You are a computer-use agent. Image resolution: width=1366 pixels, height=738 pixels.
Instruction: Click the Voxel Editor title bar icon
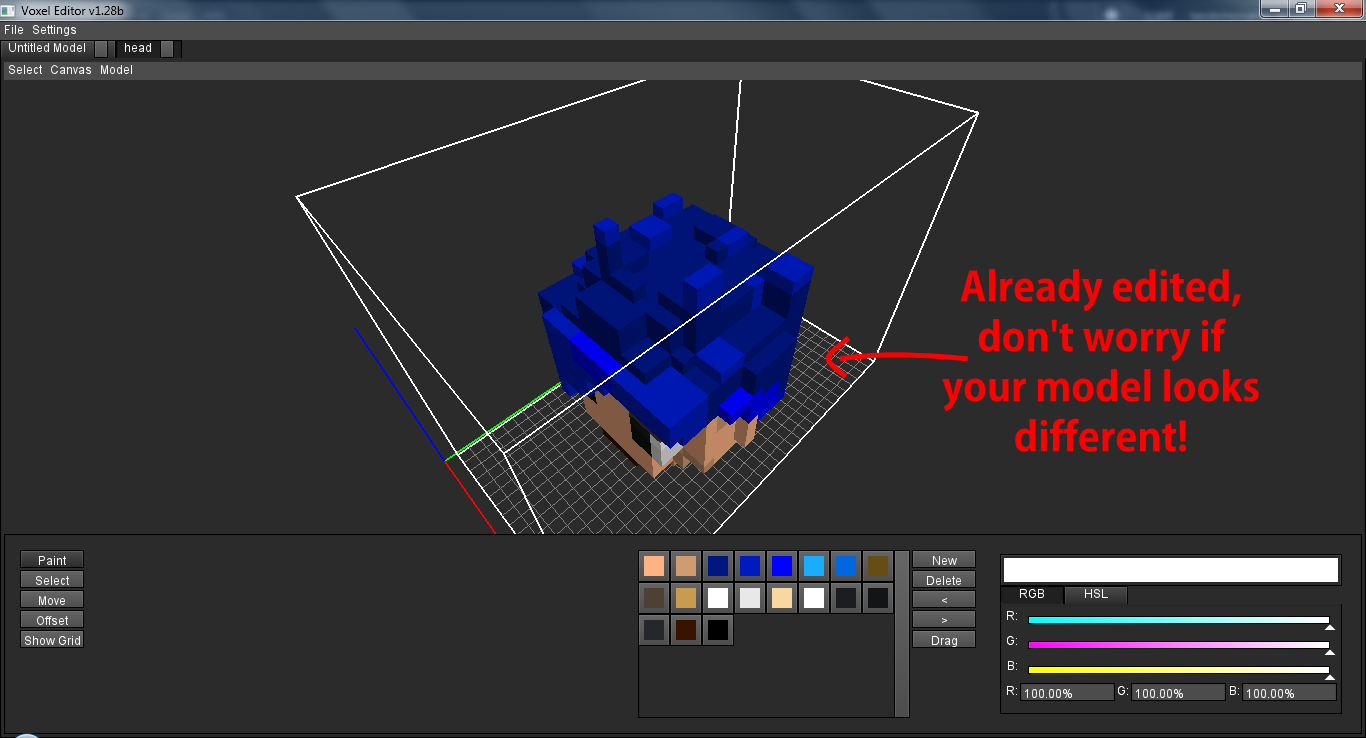(10, 10)
